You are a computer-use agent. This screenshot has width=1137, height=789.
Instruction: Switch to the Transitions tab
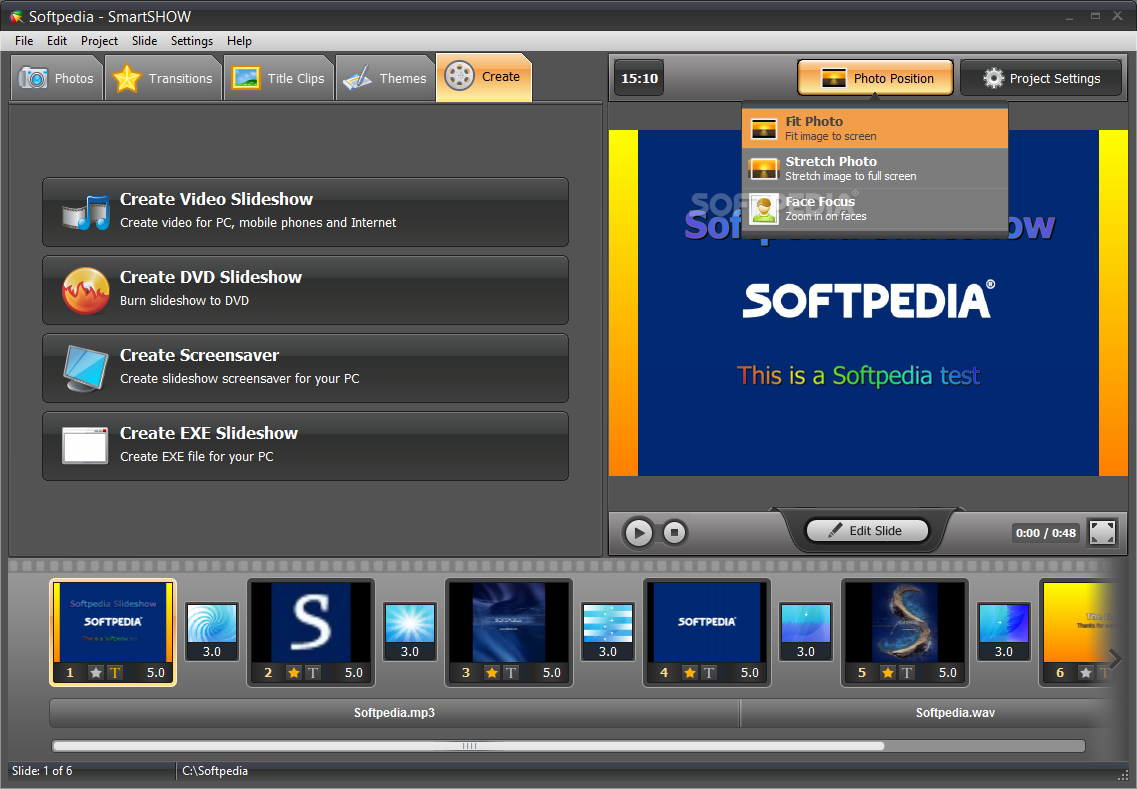tap(164, 78)
